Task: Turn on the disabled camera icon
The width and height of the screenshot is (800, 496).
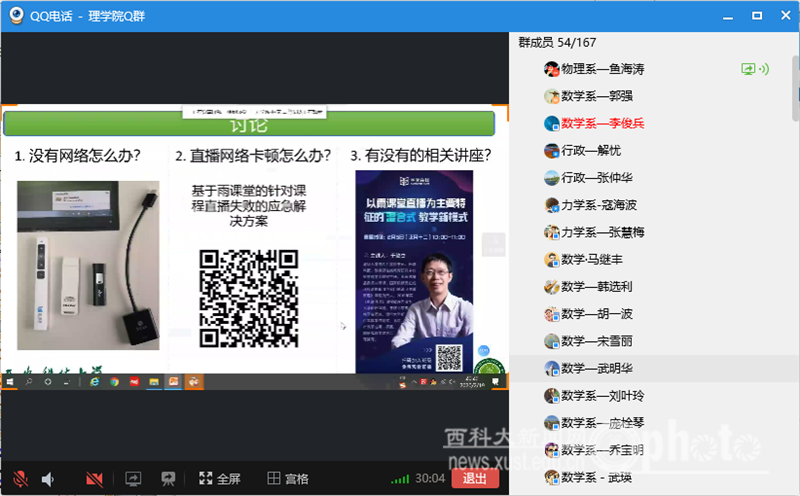Action: tap(94, 479)
